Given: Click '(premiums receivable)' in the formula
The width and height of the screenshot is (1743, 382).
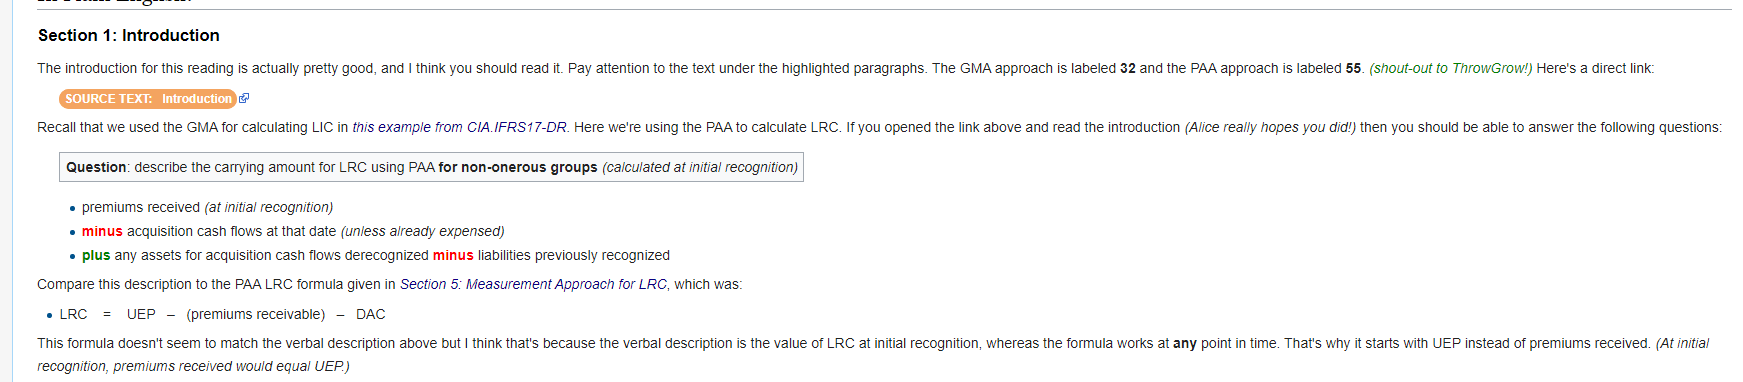Looking at the screenshot, I should [256, 315].
